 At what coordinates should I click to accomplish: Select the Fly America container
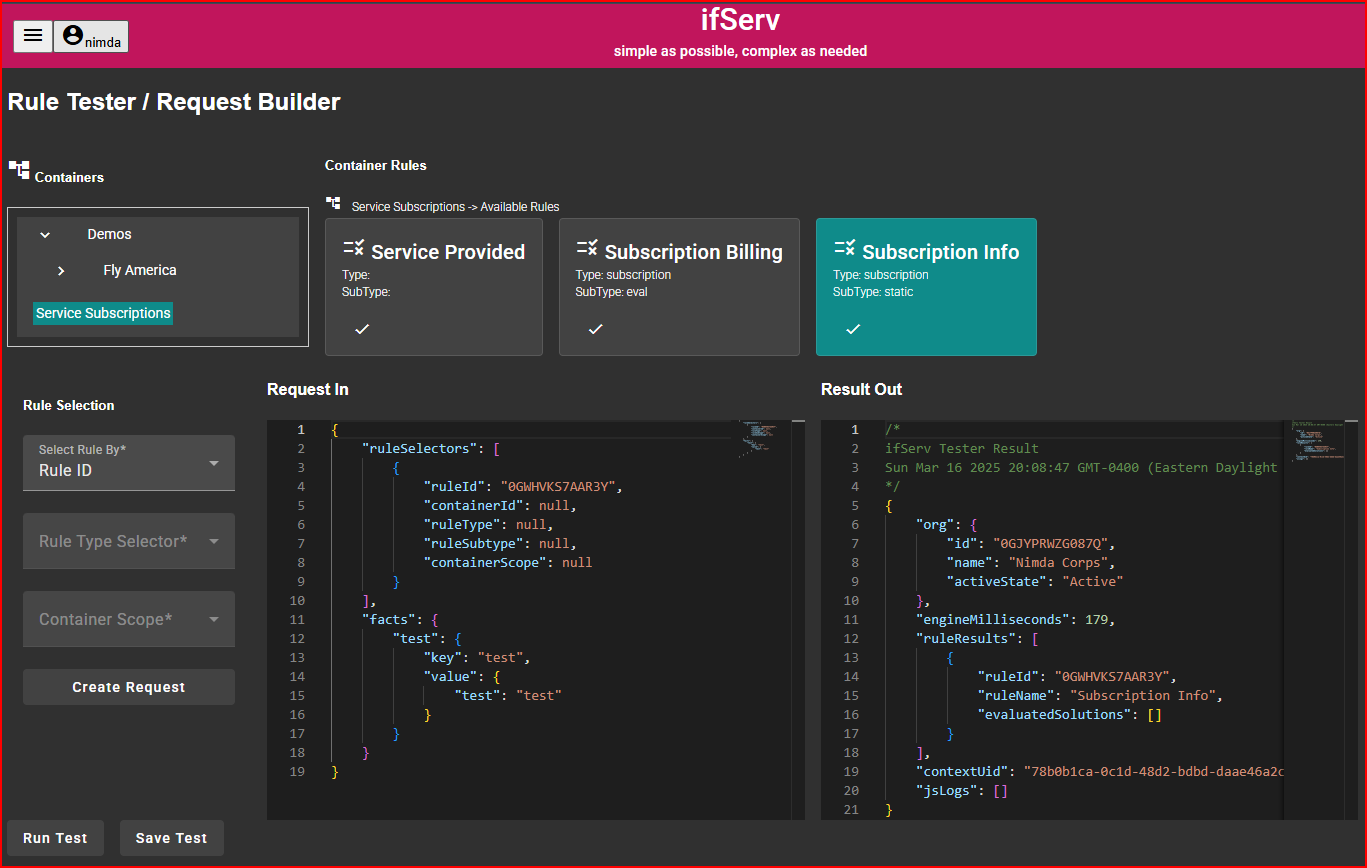140,270
